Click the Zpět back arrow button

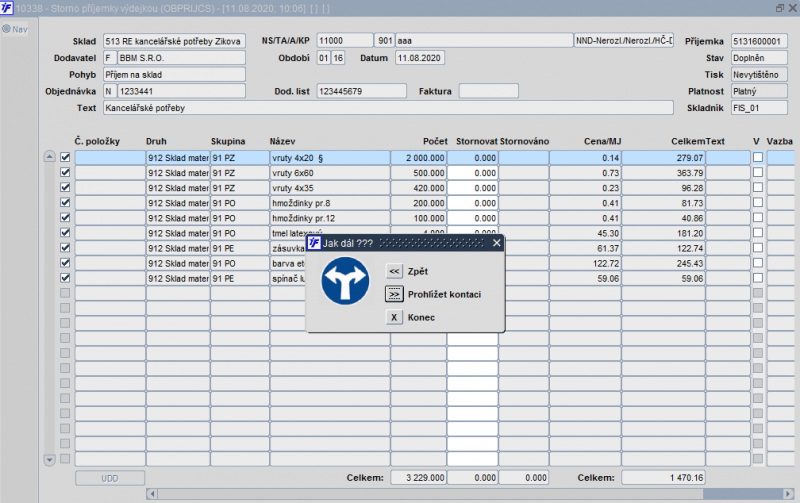pyautogui.click(x=394, y=271)
